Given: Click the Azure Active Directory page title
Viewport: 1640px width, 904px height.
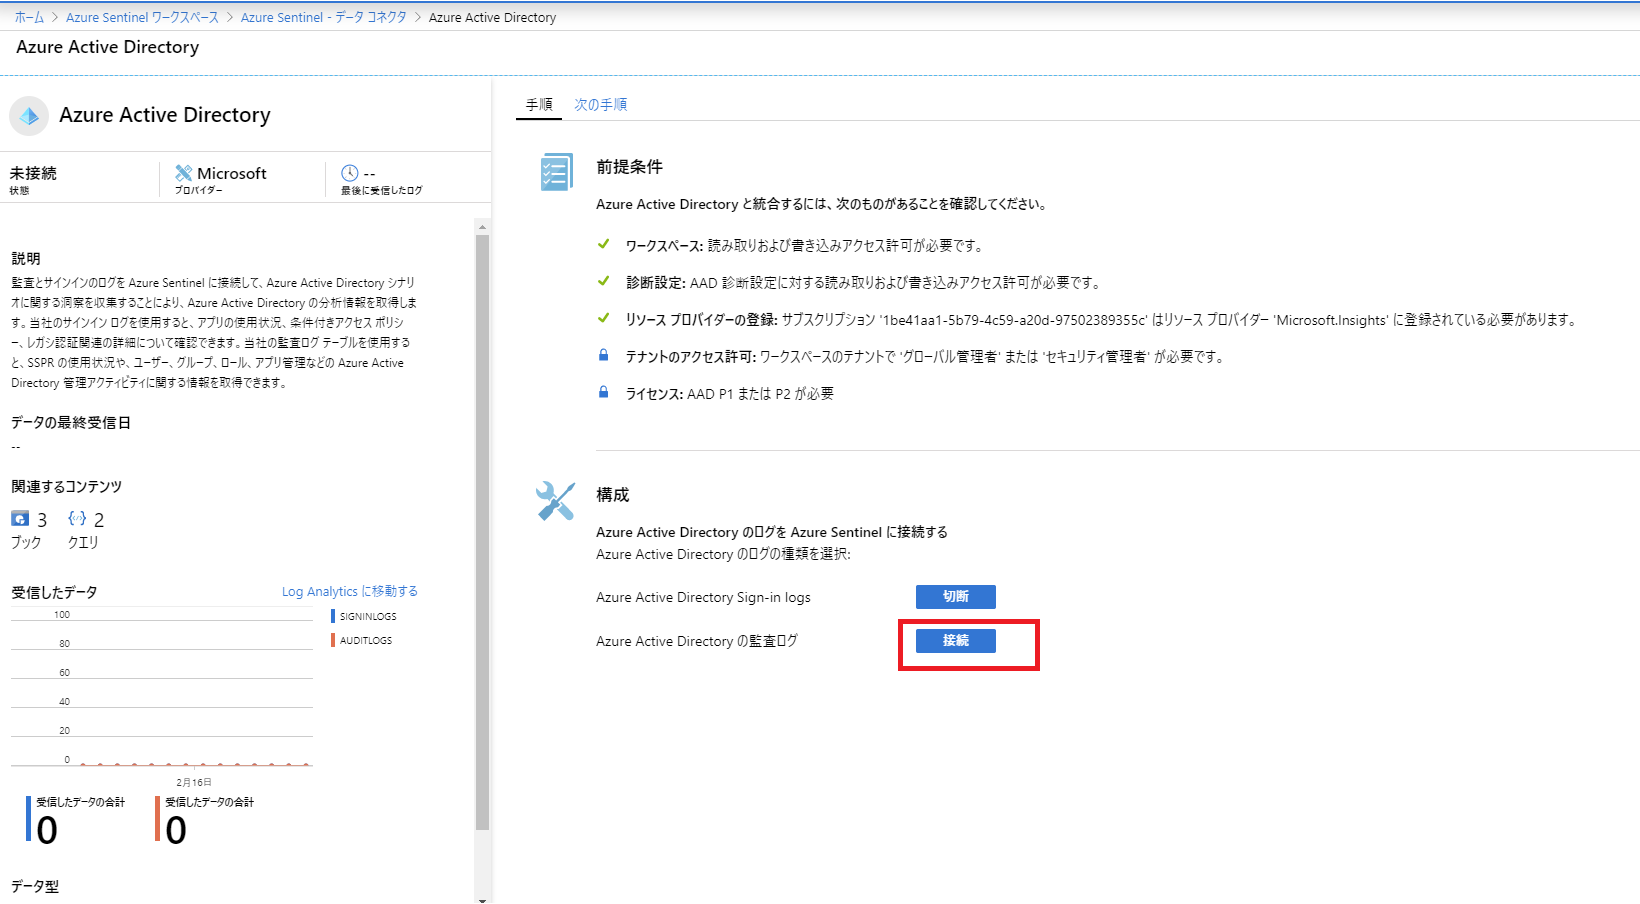Looking at the screenshot, I should pyautogui.click(x=108, y=47).
